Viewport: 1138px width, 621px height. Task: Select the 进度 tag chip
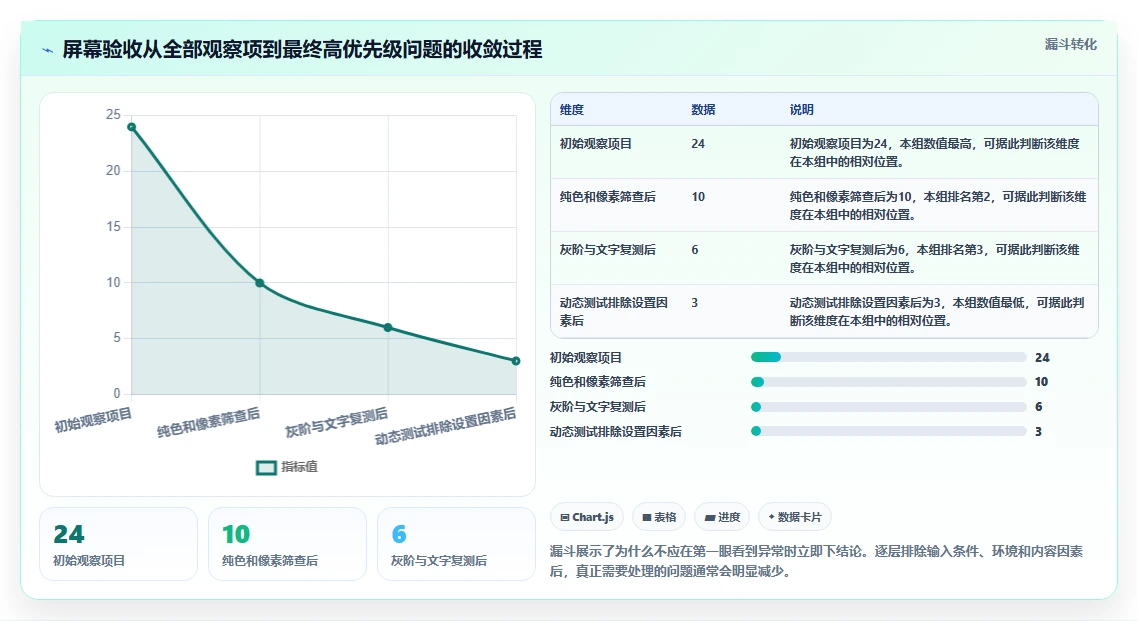pos(722,517)
